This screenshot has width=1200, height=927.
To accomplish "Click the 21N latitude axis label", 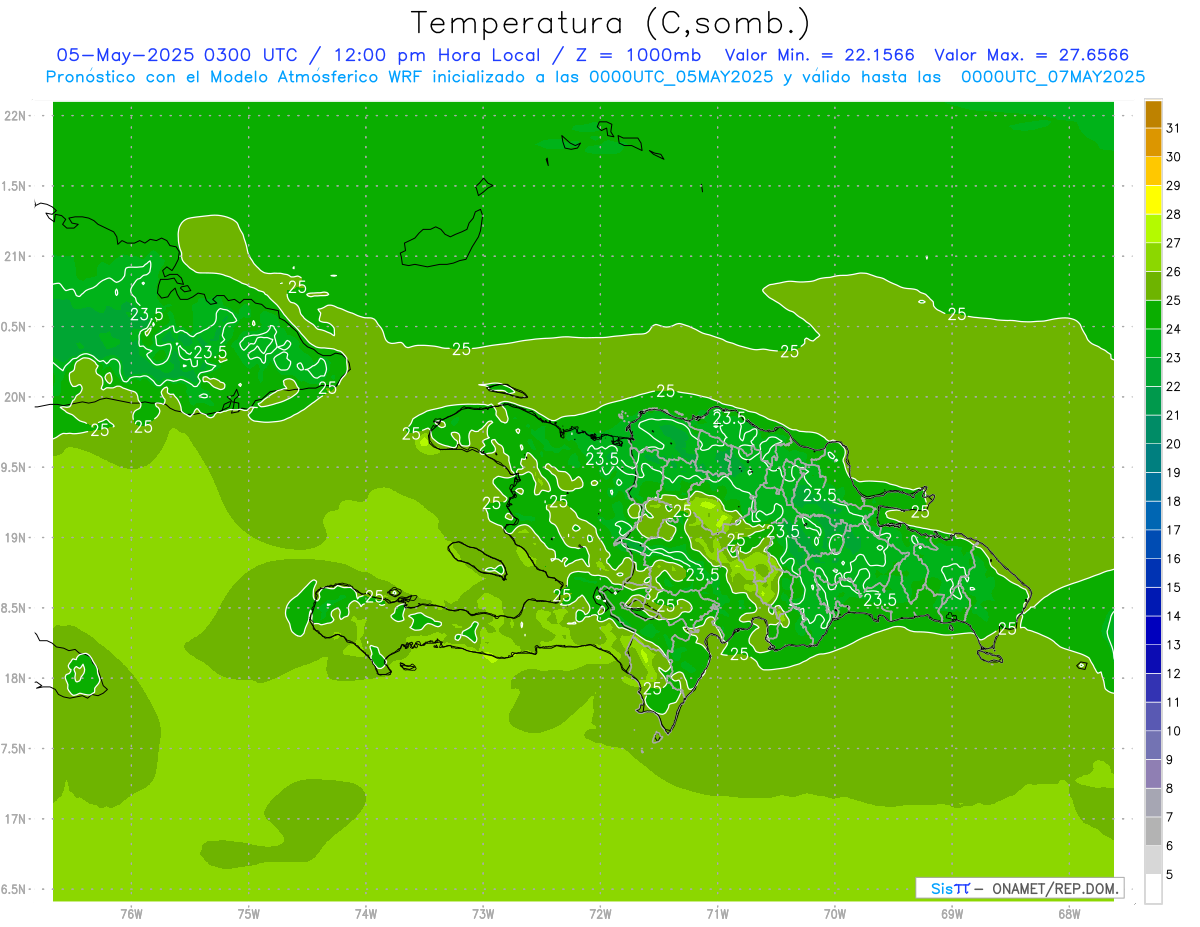I will coord(15,257).
